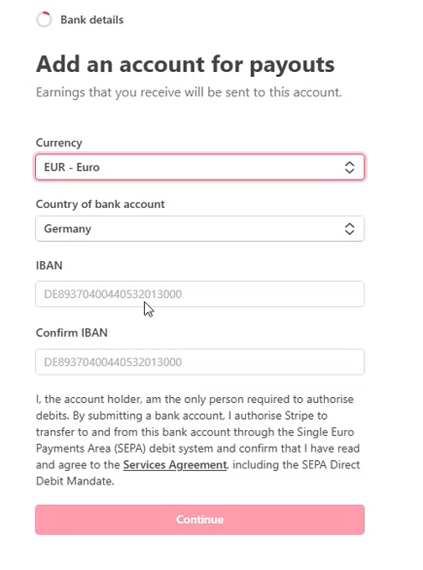The height and width of the screenshot is (570, 423).
Task: Focus the IBAN input field
Action: pyautogui.click(x=200, y=294)
